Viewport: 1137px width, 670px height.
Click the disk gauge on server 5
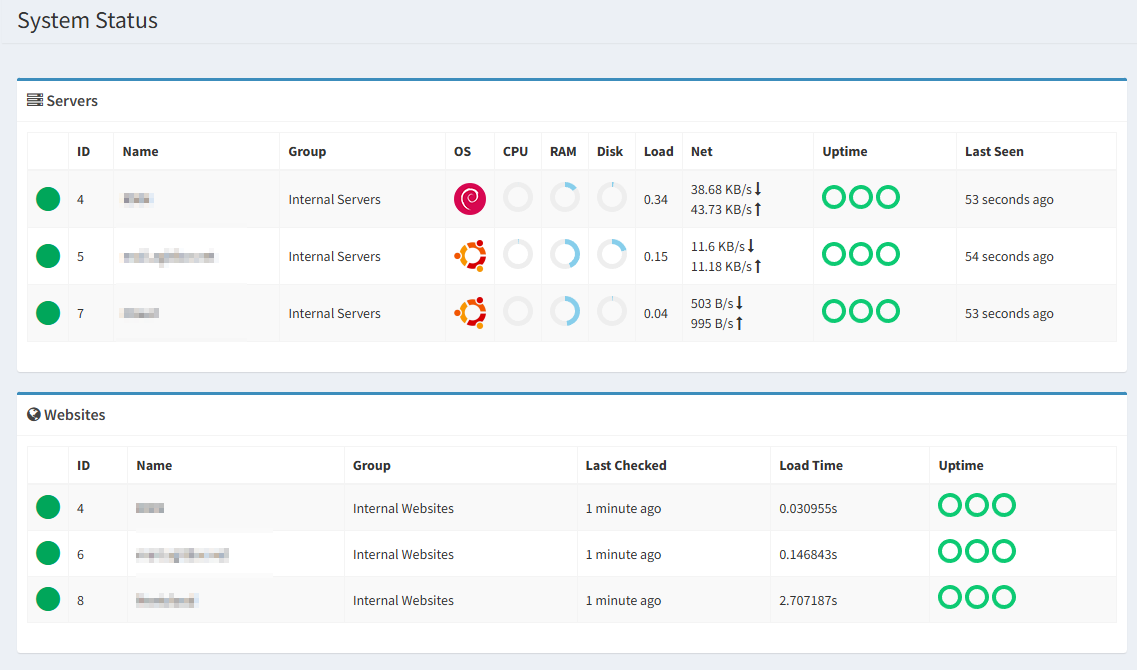[612, 255]
